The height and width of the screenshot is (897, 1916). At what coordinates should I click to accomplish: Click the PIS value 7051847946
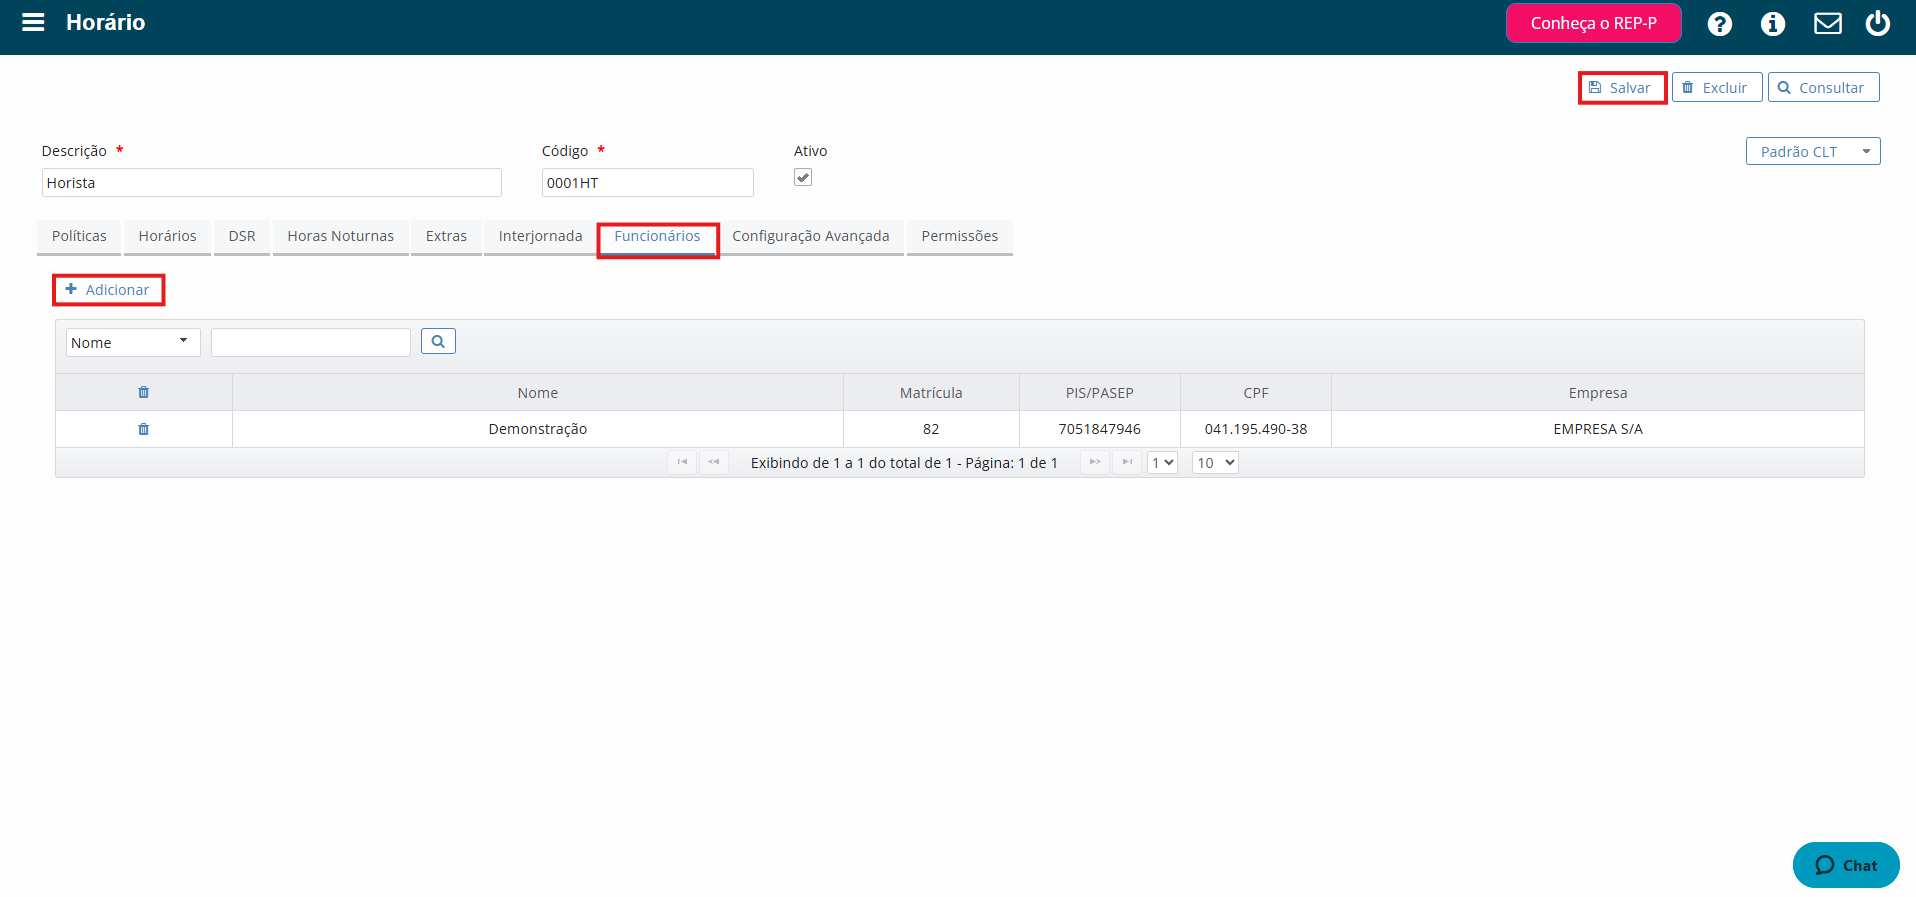click(x=1099, y=429)
